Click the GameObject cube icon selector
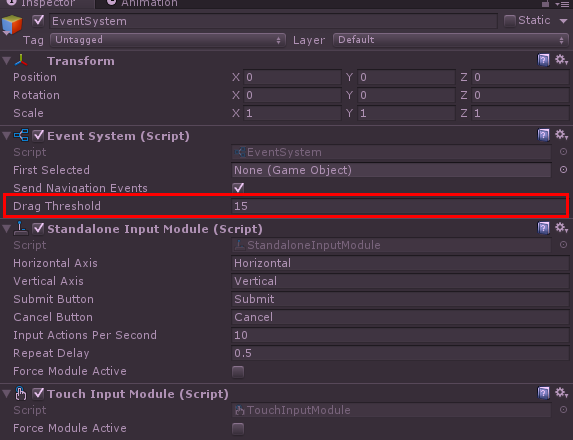573x440 pixels. point(12,25)
